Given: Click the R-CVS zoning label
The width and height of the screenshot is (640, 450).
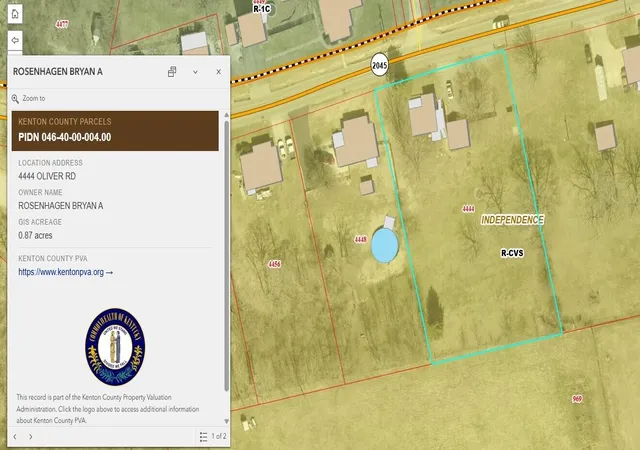Looking at the screenshot, I should [512, 253].
